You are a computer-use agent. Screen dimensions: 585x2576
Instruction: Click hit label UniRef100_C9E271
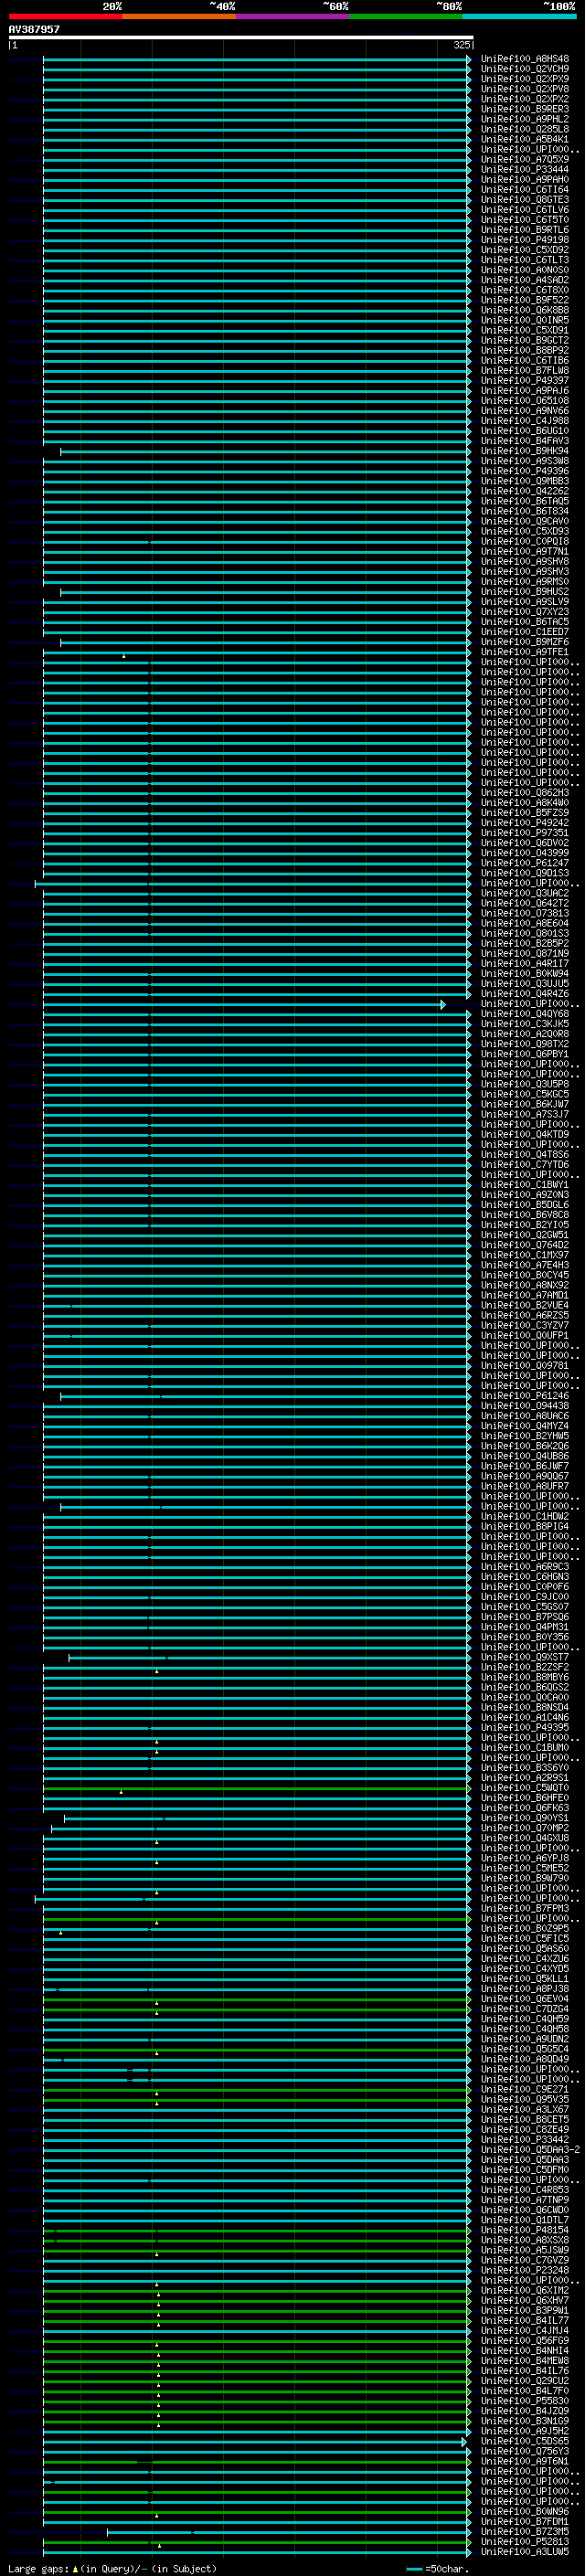tap(524, 2089)
